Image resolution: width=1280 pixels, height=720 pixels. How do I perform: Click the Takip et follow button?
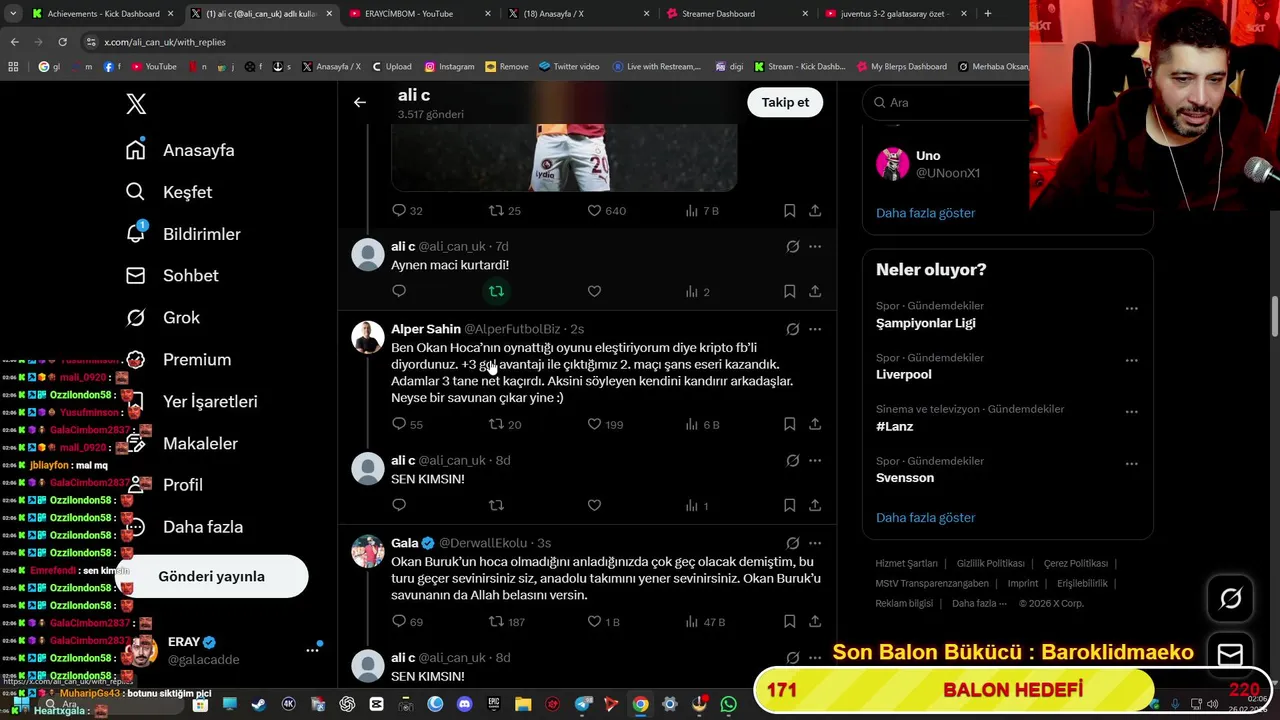tap(785, 102)
